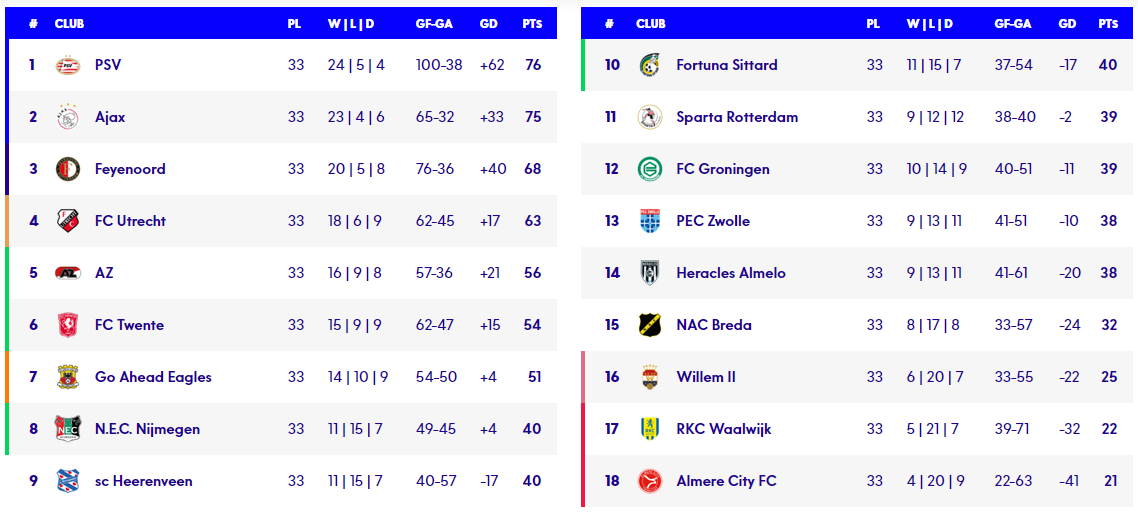Click the CLUB header in left table
The image size is (1138, 514).
pyautogui.click(x=69, y=23)
